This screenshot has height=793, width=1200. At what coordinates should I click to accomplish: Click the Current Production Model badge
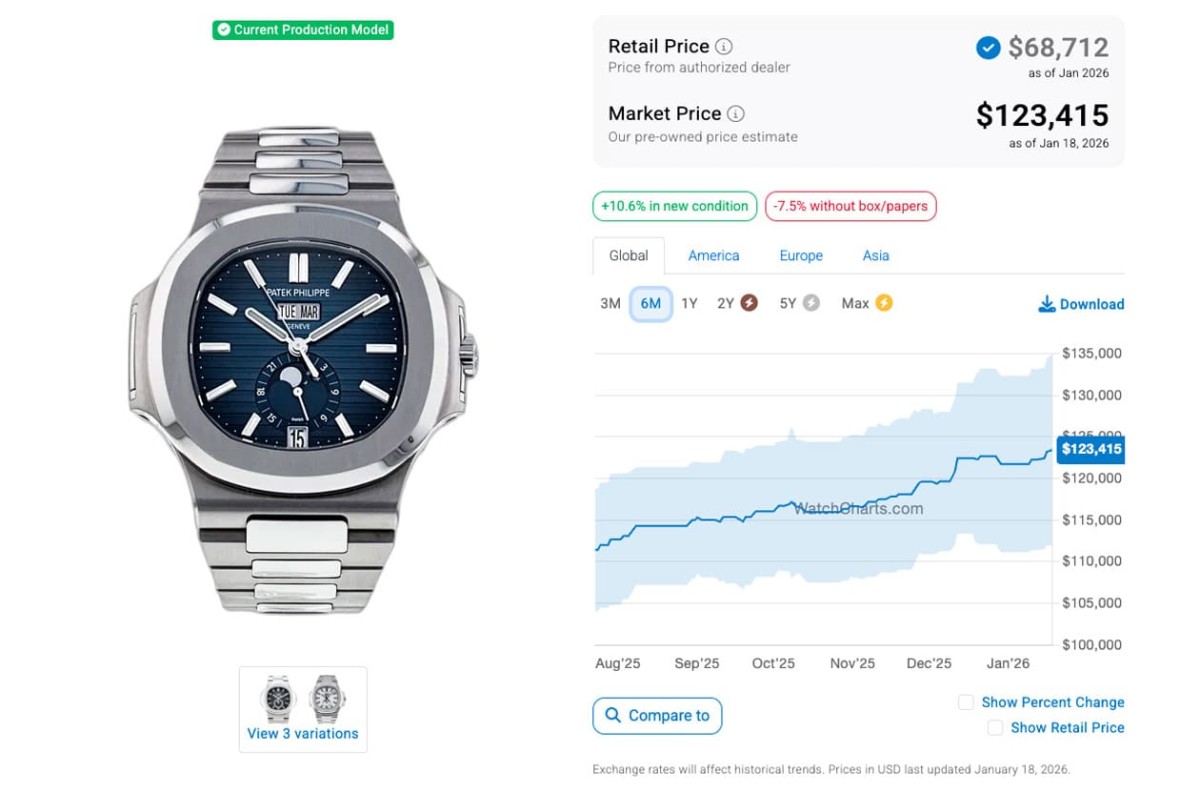tap(303, 30)
